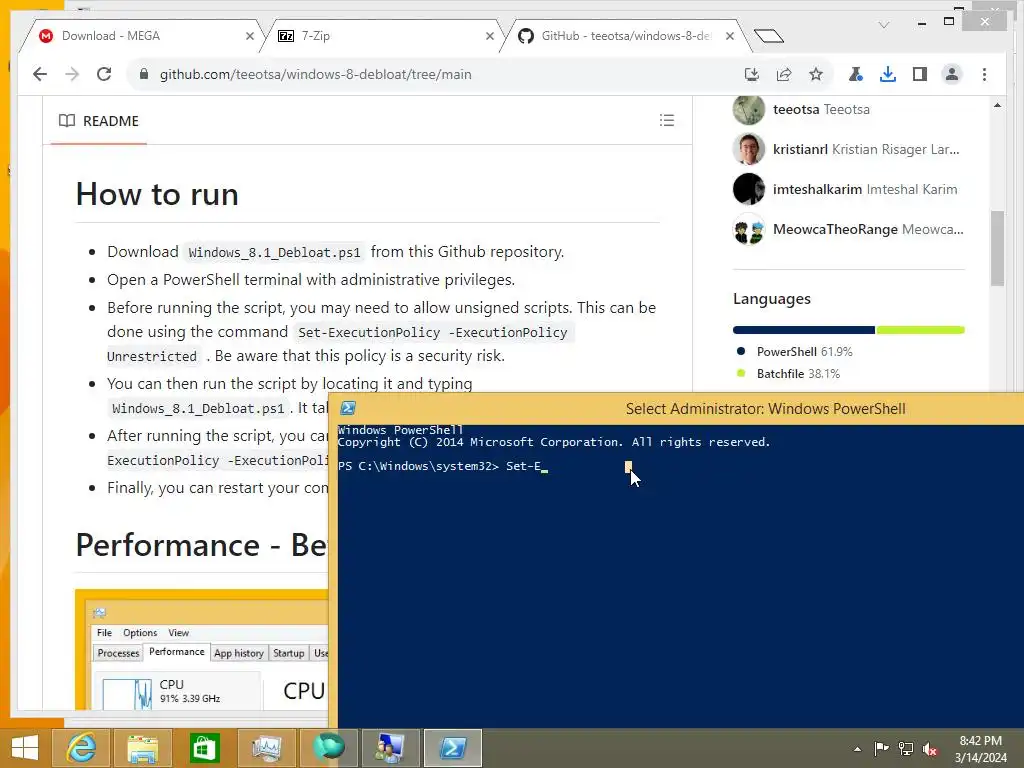Open the Chrome profile avatar
Screen dimensions: 1024x768
coord(952,74)
